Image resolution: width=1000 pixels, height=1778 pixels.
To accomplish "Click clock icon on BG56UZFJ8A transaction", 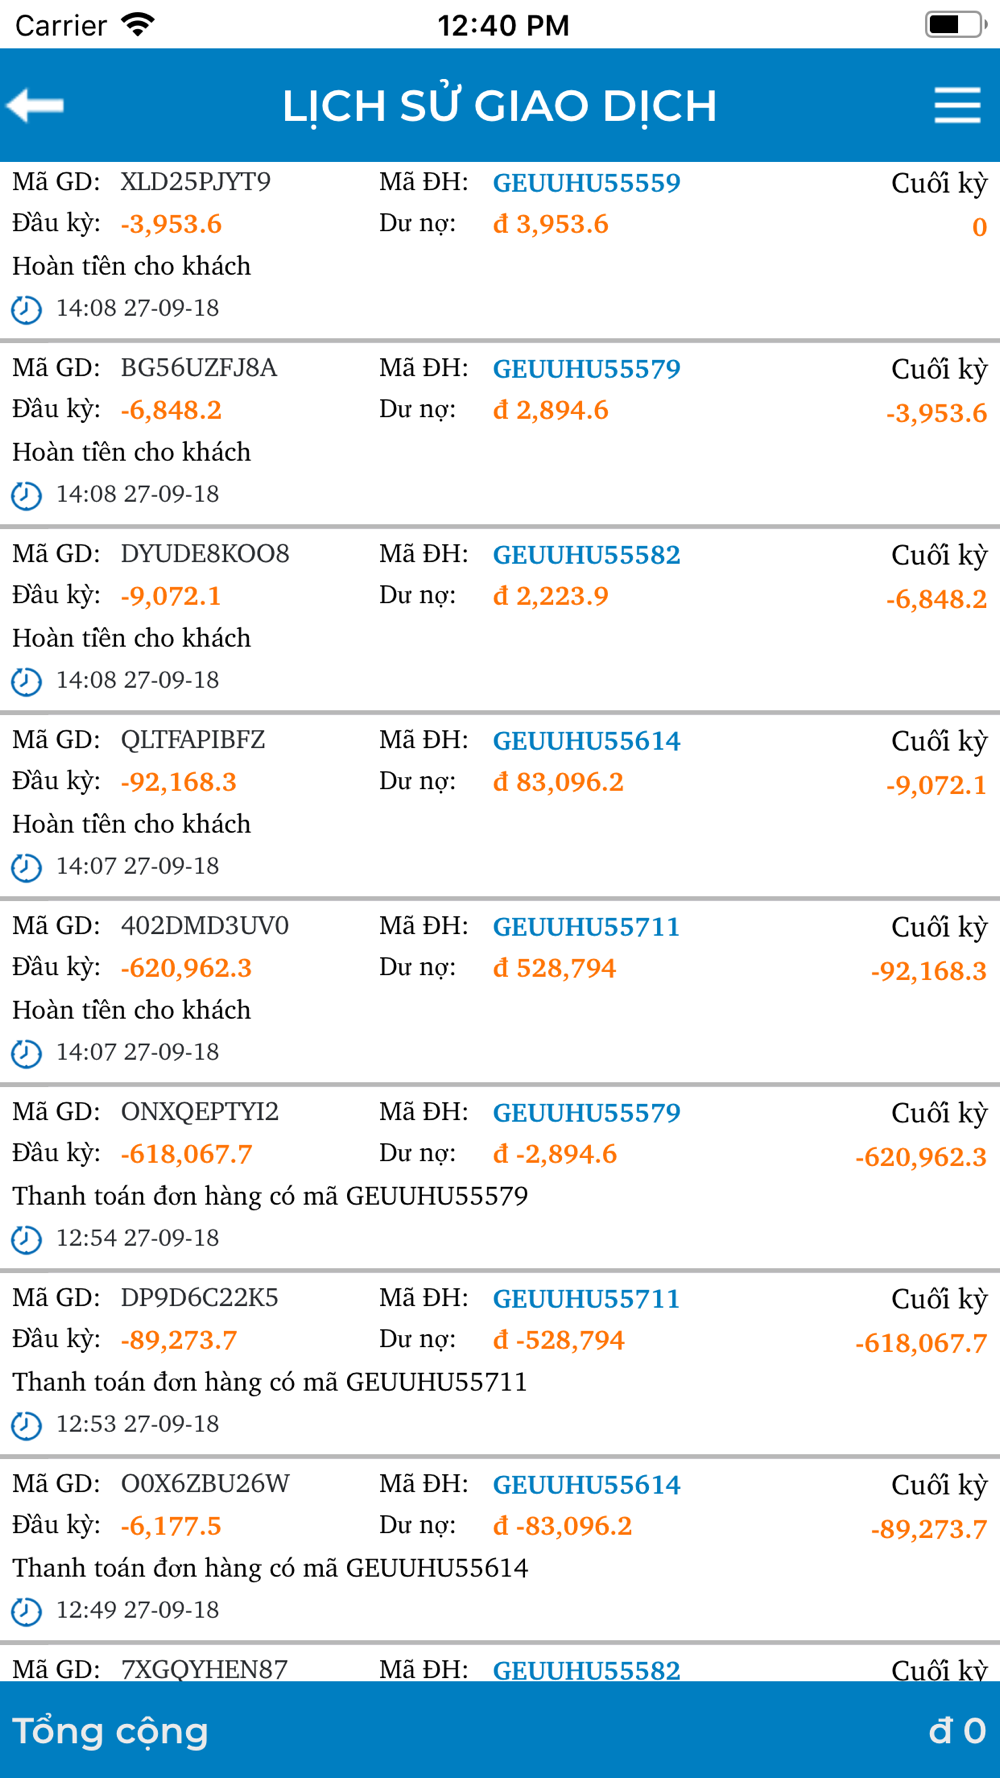I will [26, 495].
